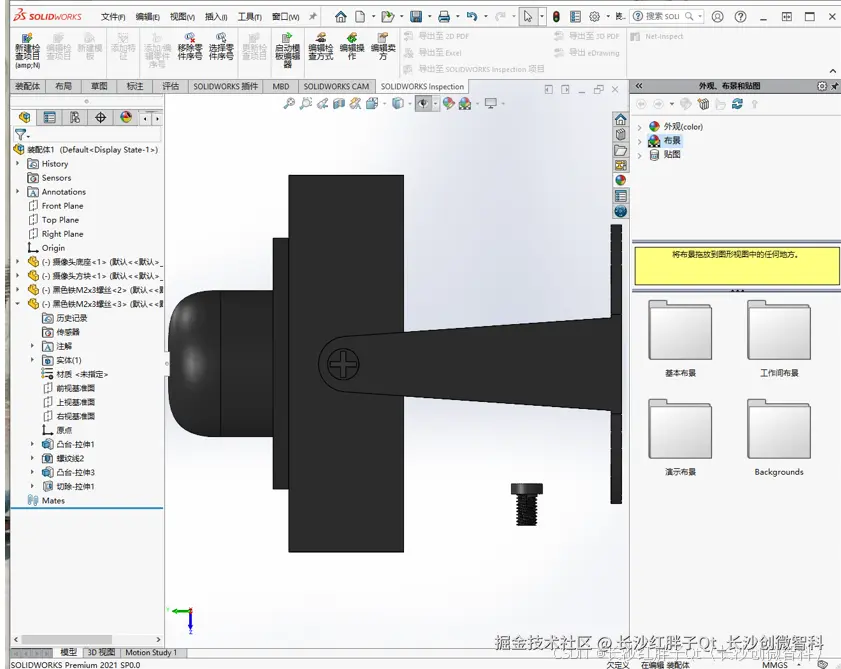
Task: Open the Hide/Show Items dropdown arrow
Action: pyautogui.click(x=435, y=104)
